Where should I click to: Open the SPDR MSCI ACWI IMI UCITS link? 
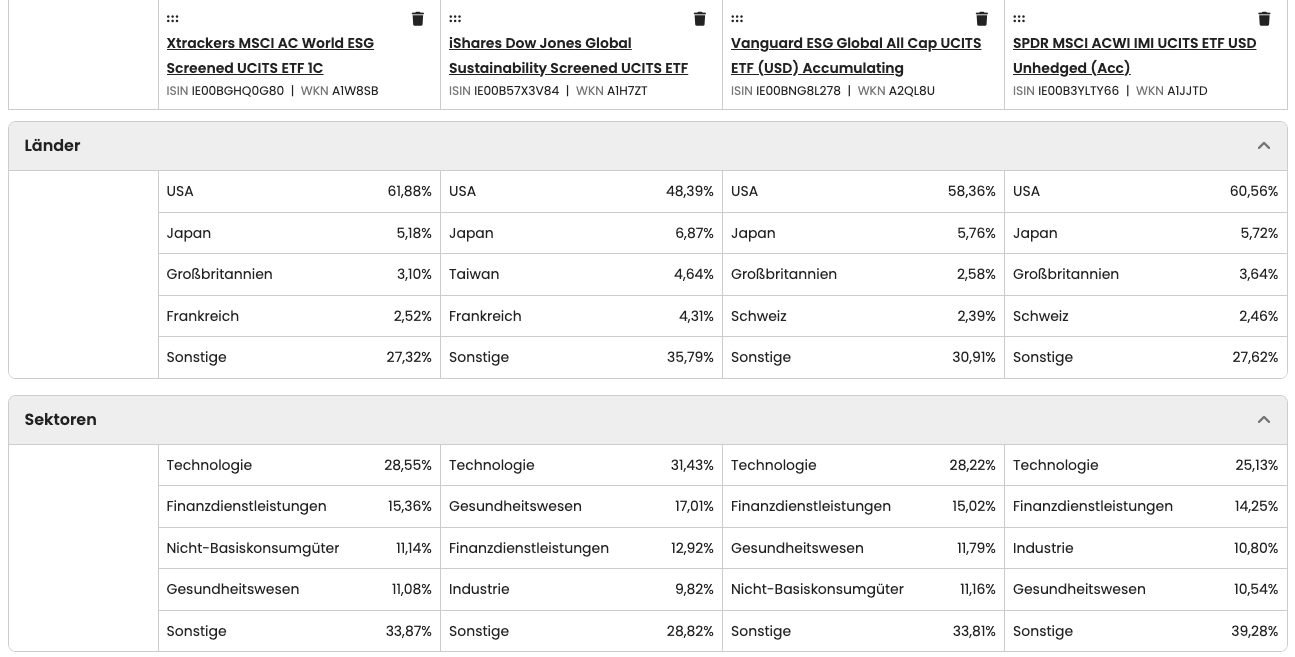pyautogui.click(x=1134, y=55)
